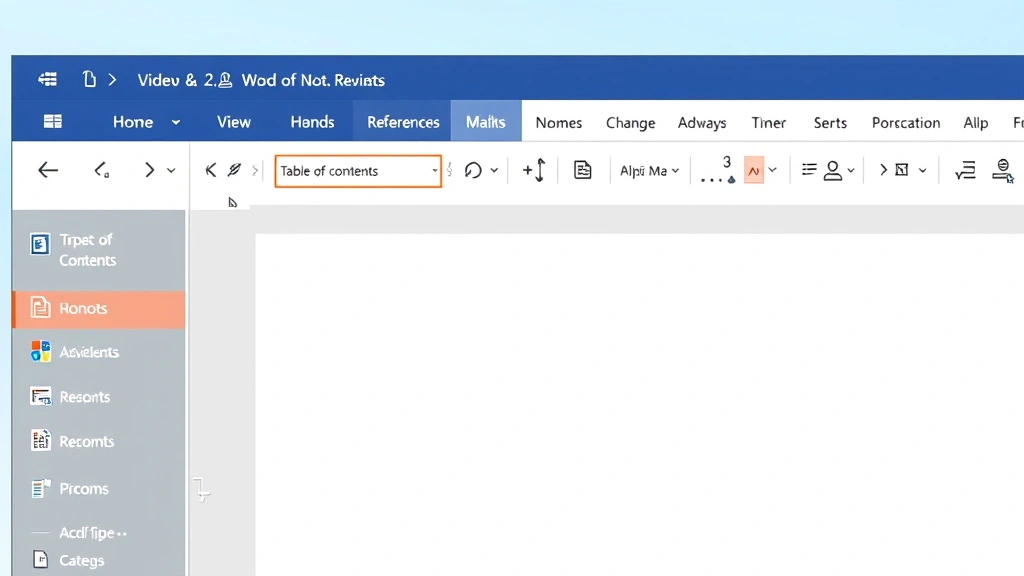Screen dimensions: 1024x576
Task: Select the format painter icon in the toolbar
Action: [x=234, y=170]
